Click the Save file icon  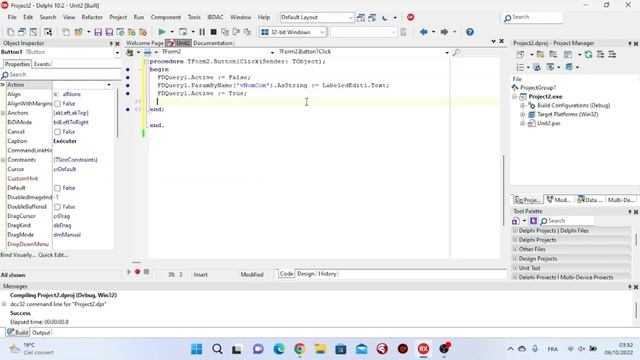pos(98,32)
